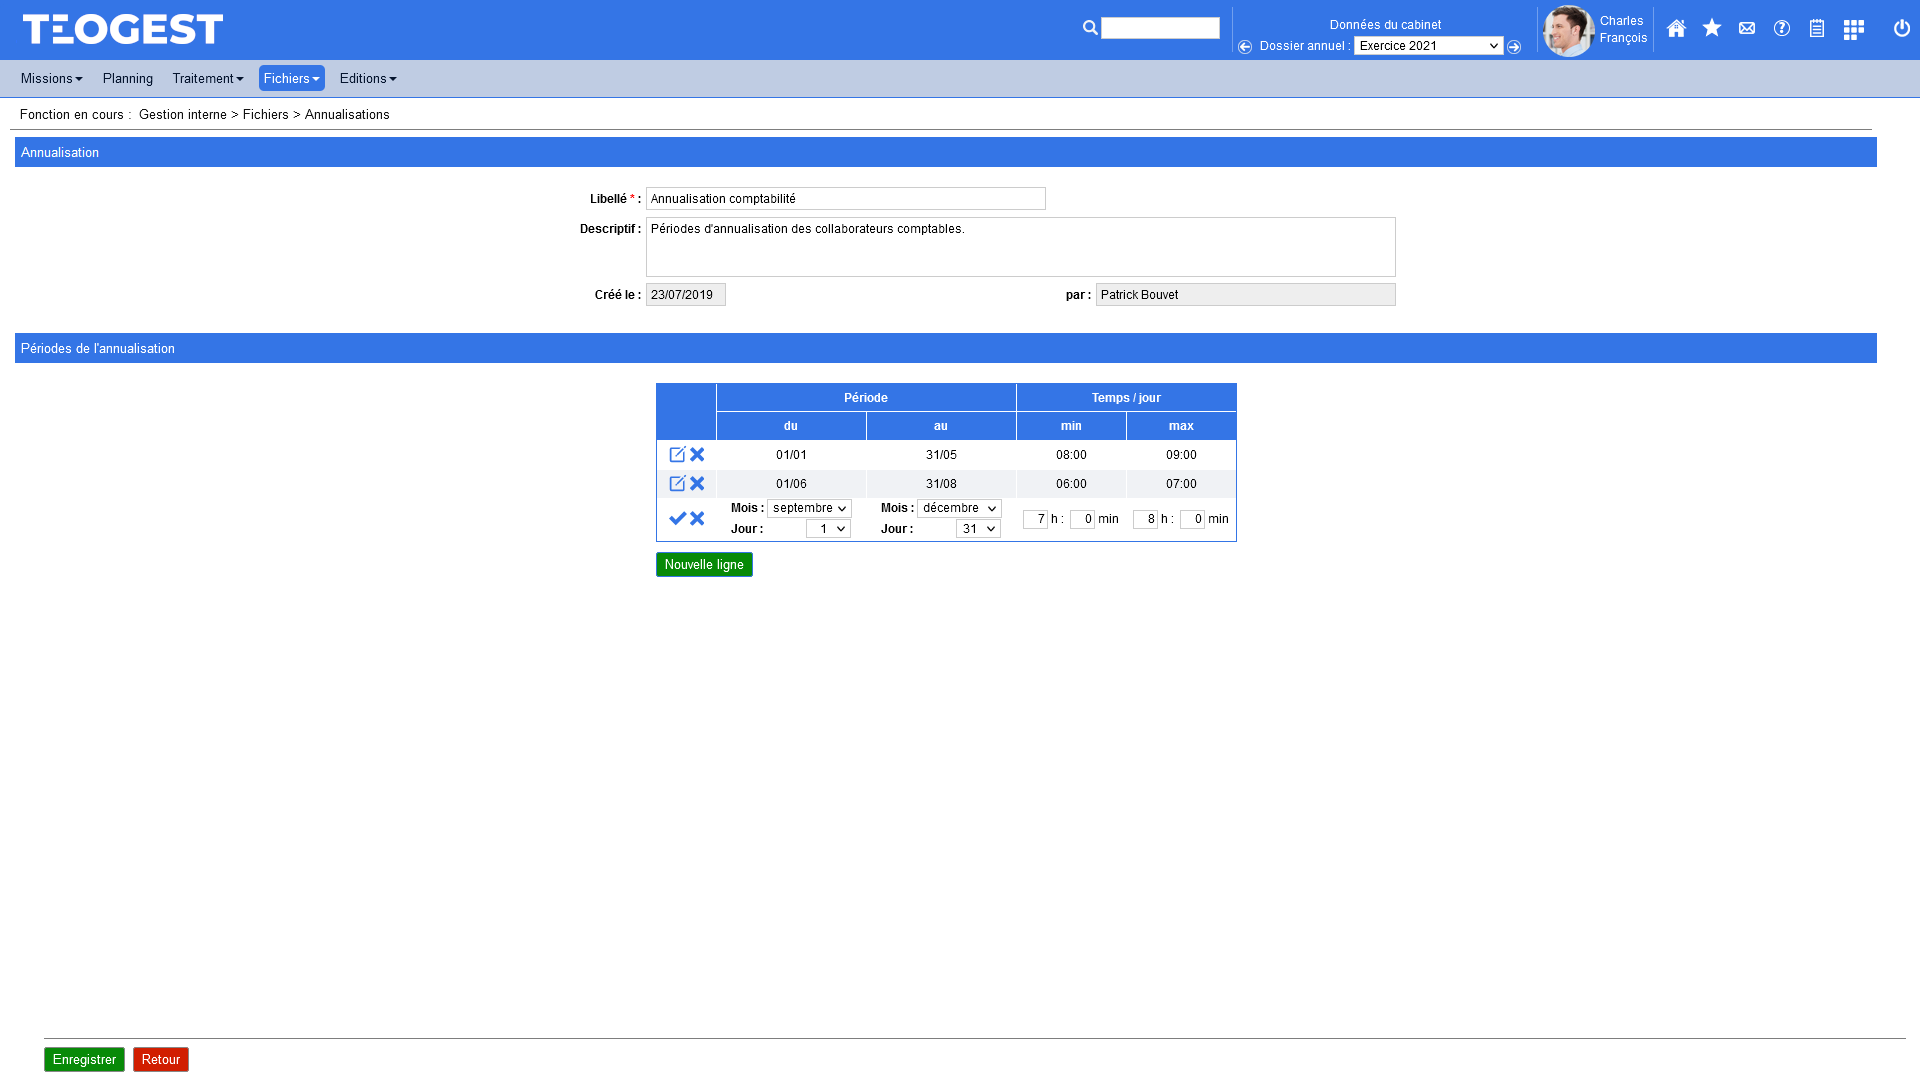Open end day 31 dropdown

click(978, 529)
